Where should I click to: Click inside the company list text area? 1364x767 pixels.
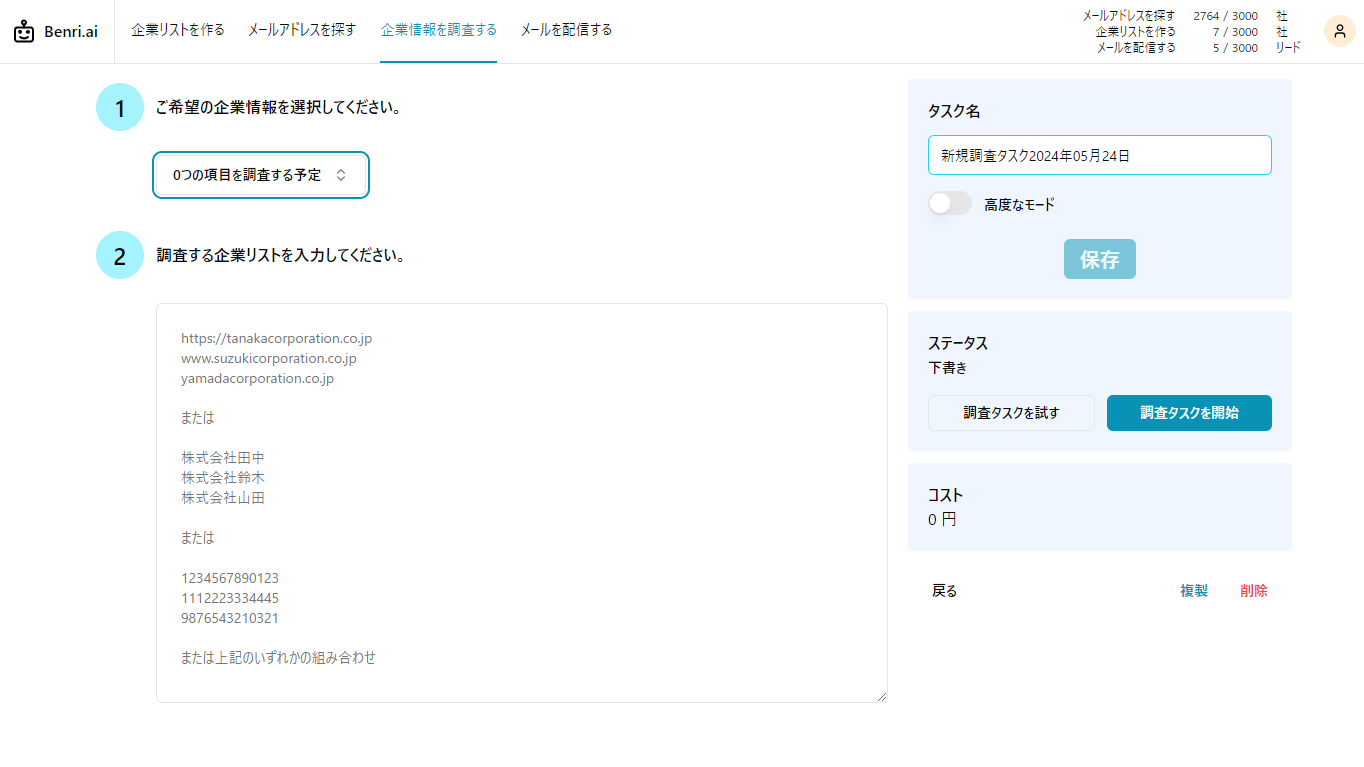[521, 502]
